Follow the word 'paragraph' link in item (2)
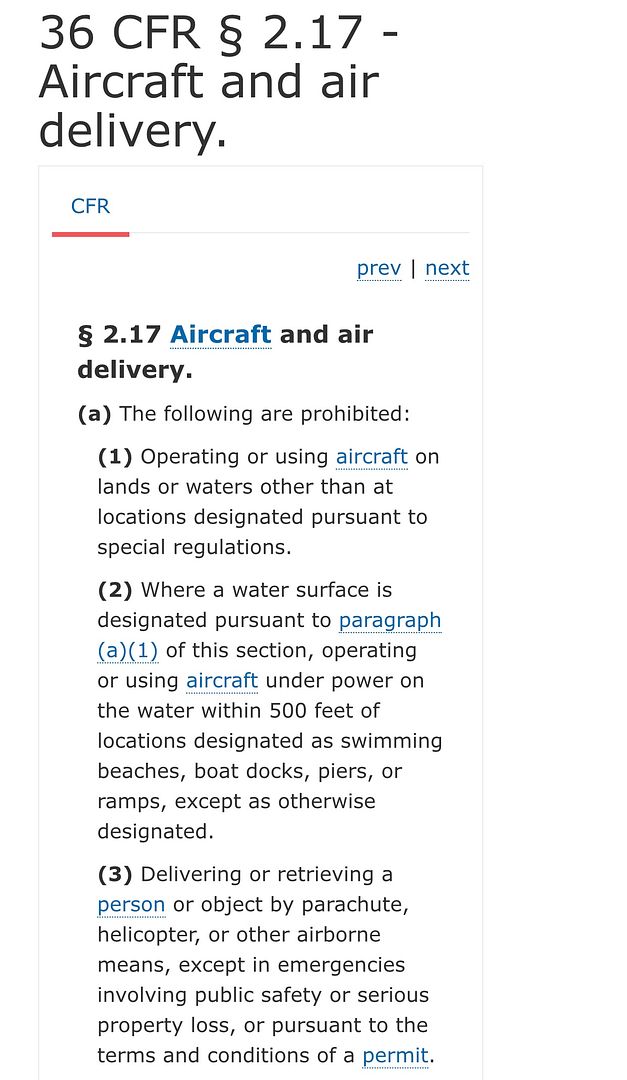The image size is (627, 1080). pos(390,620)
